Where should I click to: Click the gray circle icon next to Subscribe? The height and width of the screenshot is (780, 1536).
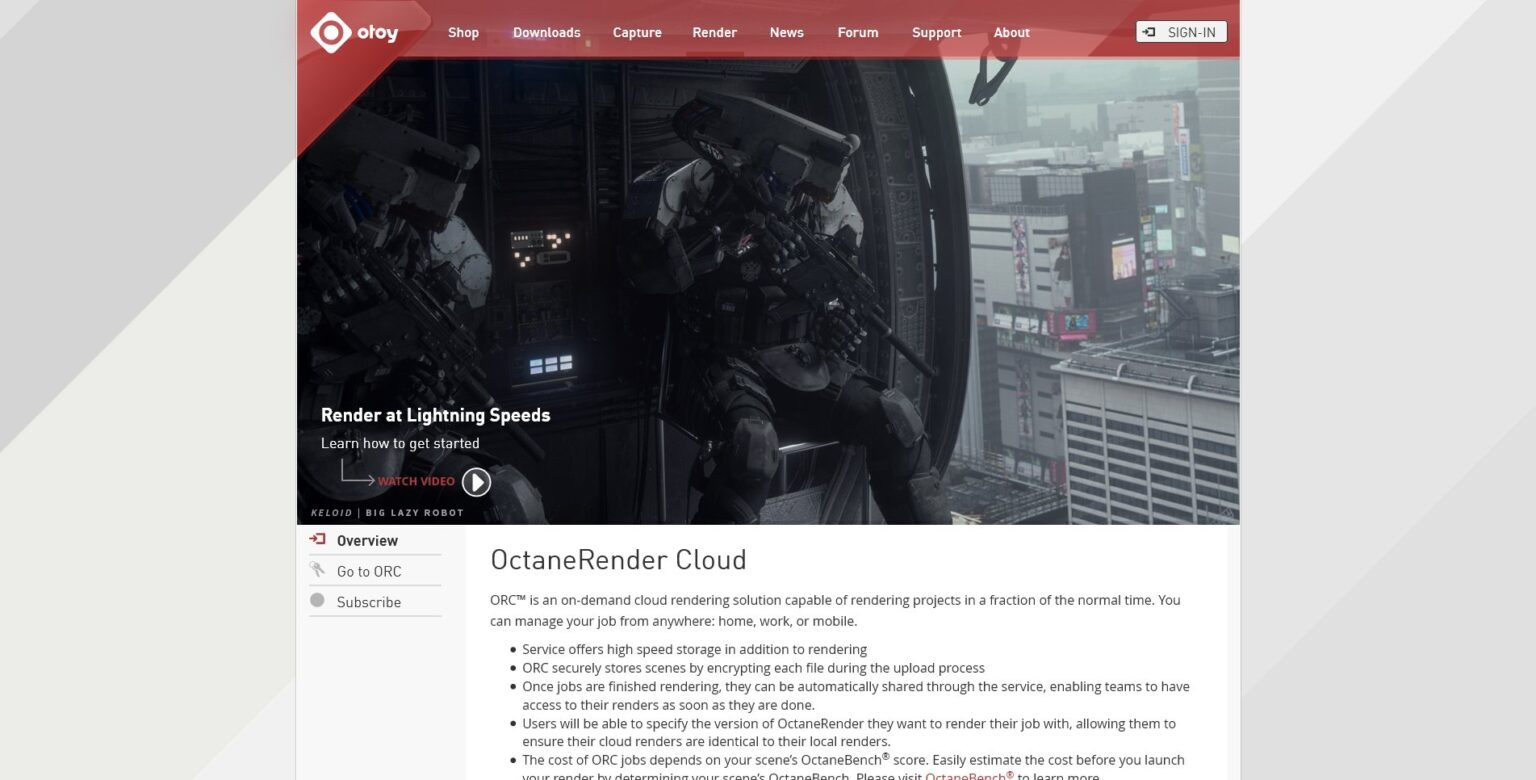coord(317,599)
